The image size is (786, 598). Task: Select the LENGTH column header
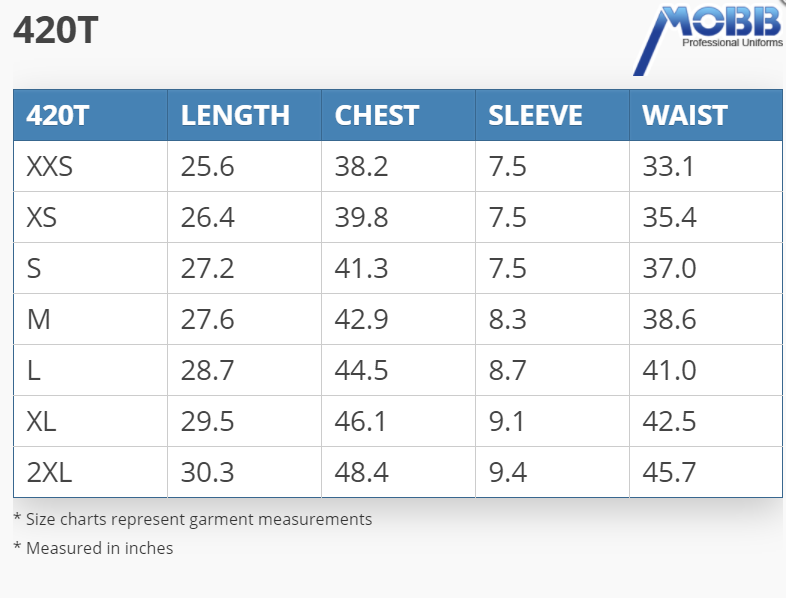[235, 115]
